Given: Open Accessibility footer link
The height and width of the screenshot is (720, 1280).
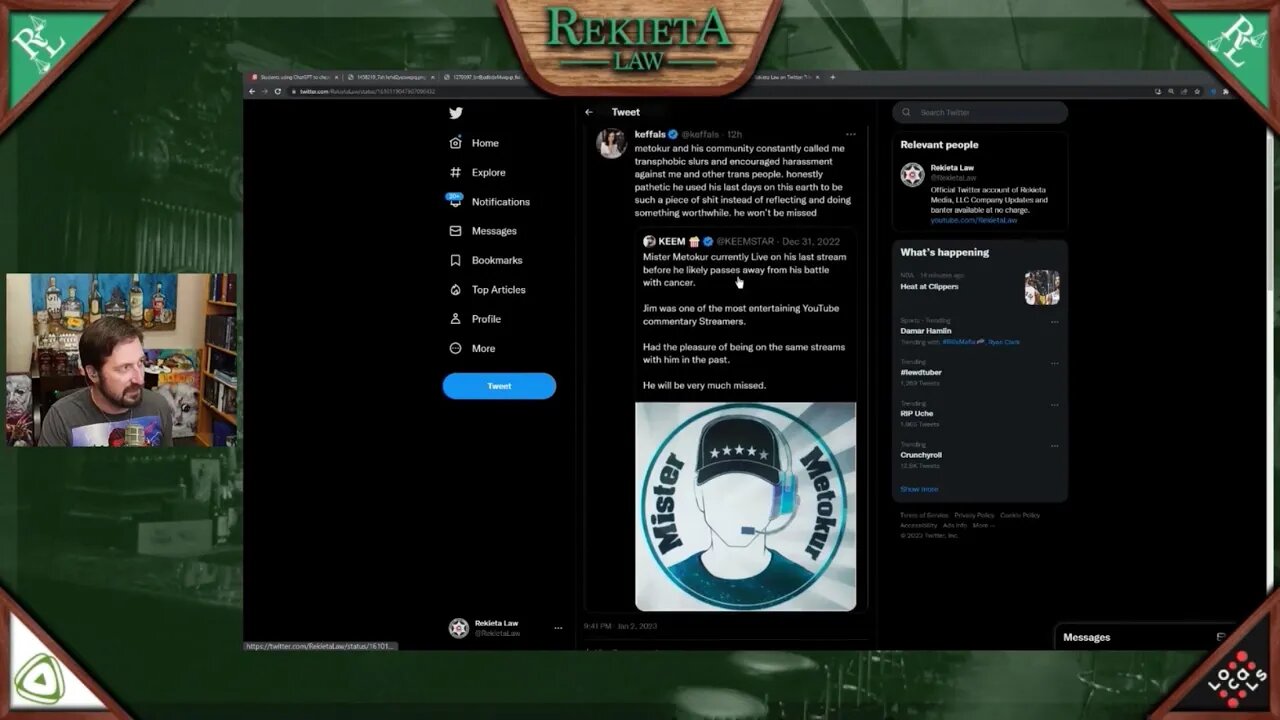Looking at the screenshot, I should [918, 525].
